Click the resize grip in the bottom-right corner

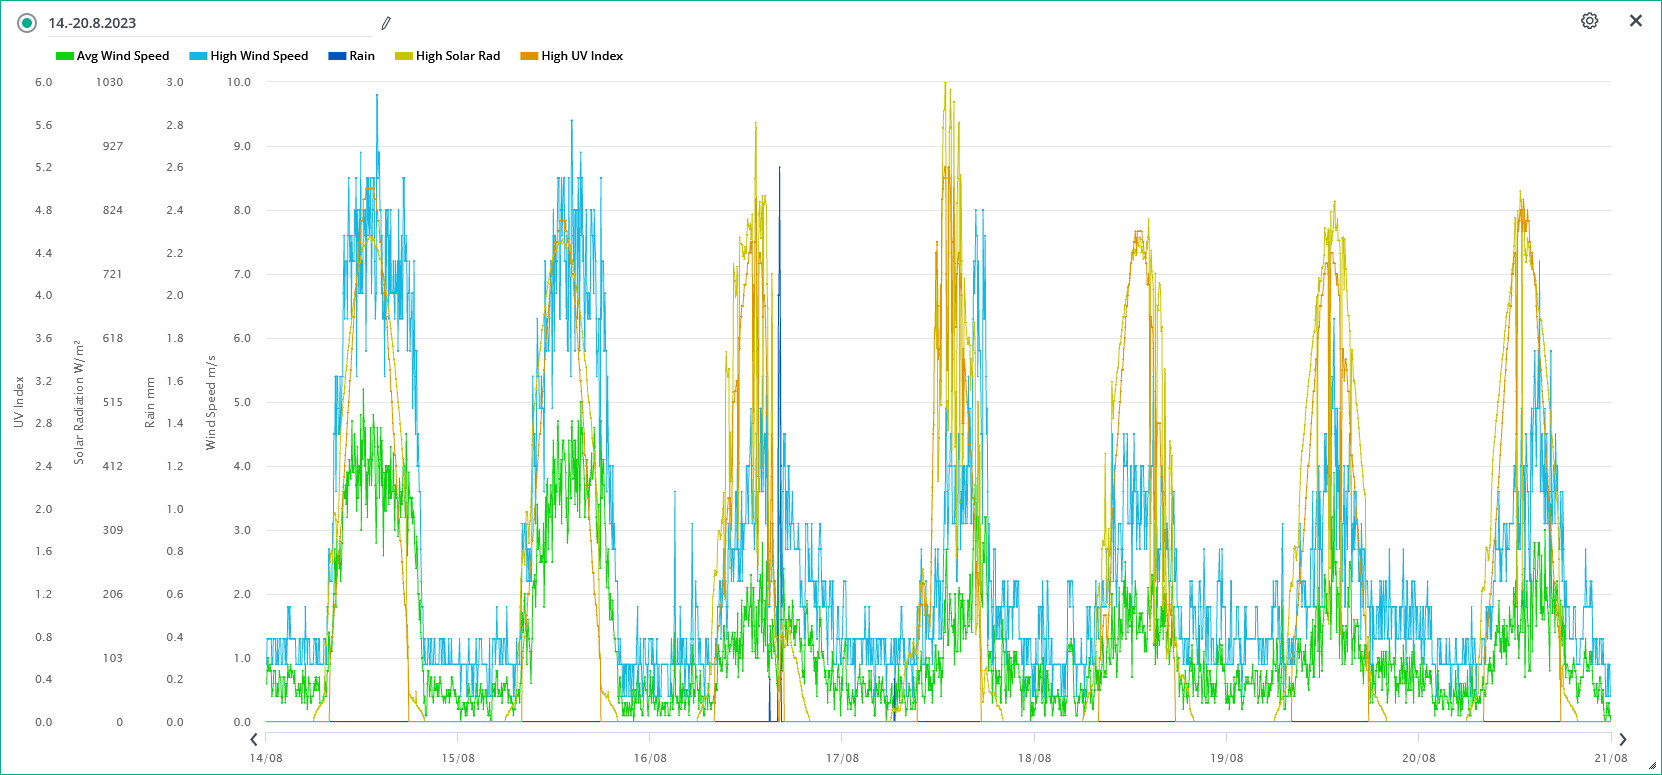1652,766
